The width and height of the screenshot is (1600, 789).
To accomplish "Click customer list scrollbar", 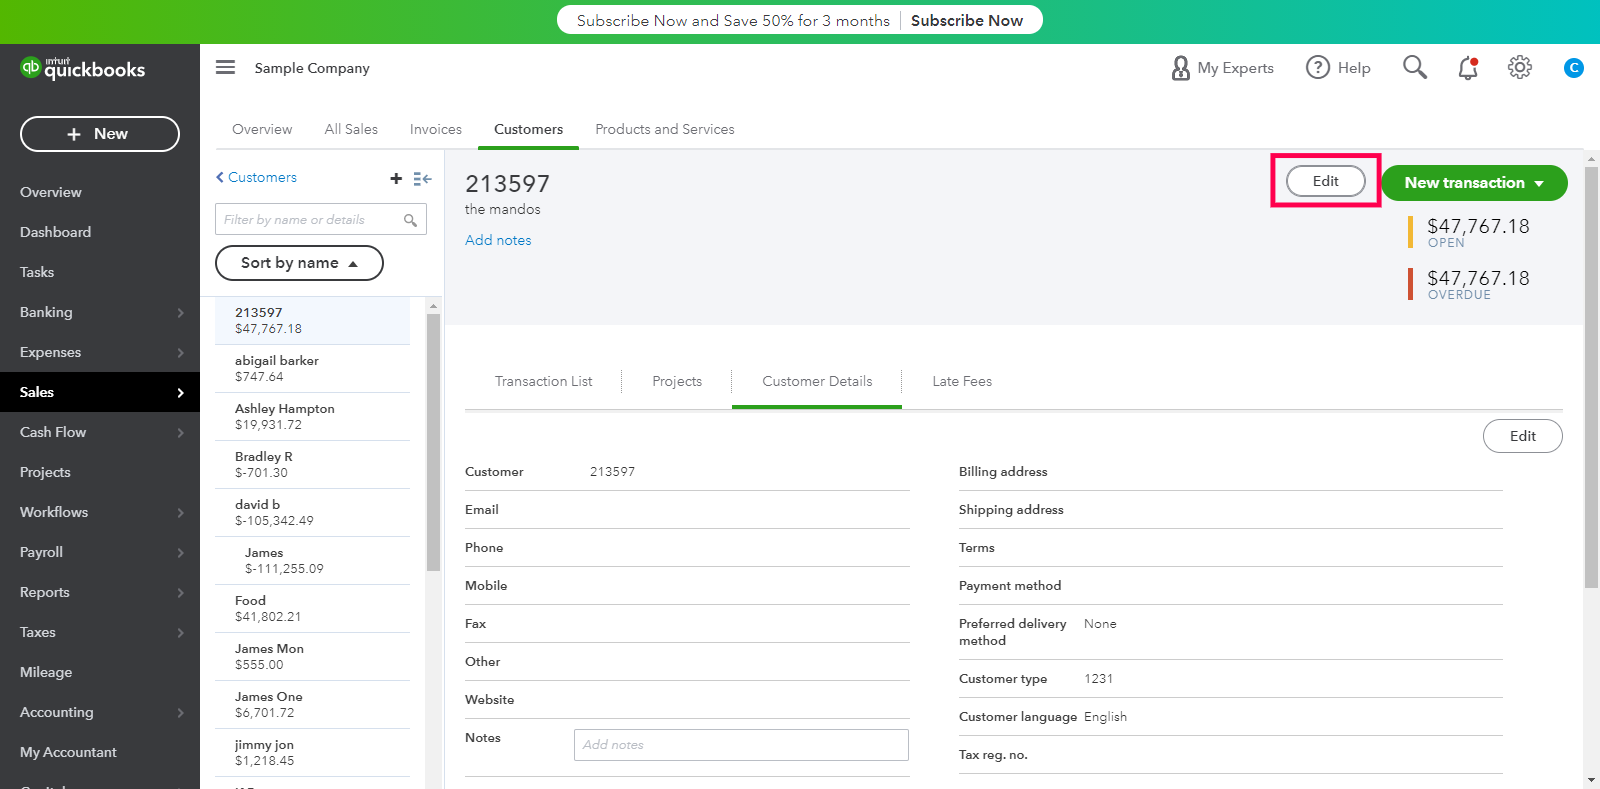I will [433, 442].
